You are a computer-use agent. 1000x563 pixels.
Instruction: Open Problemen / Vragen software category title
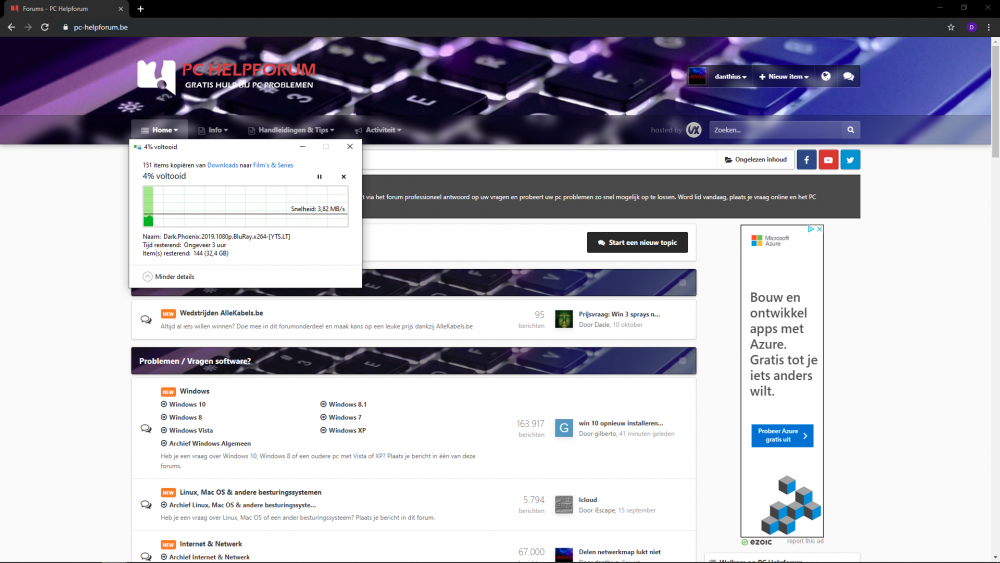coord(195,361)
